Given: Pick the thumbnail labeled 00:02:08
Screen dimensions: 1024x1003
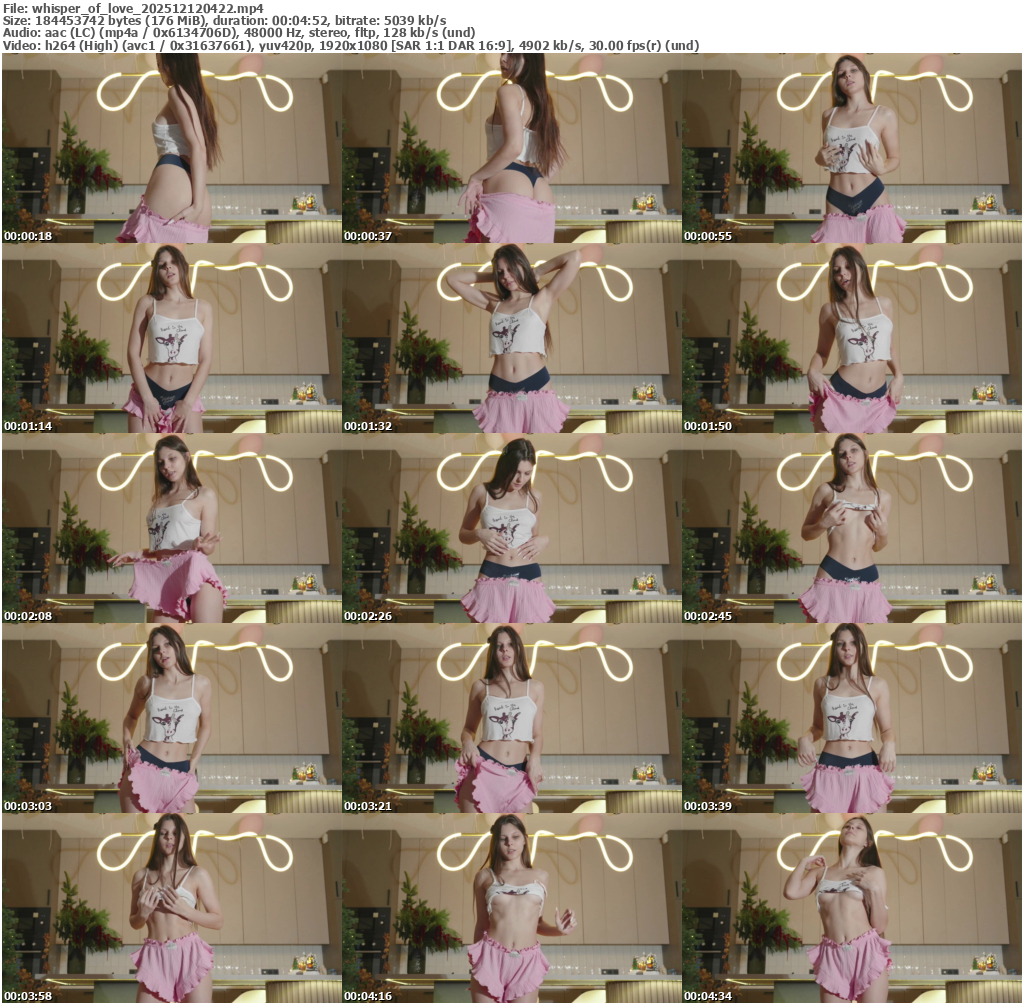Looking at the screenshot, I should [x=172, y=528].
